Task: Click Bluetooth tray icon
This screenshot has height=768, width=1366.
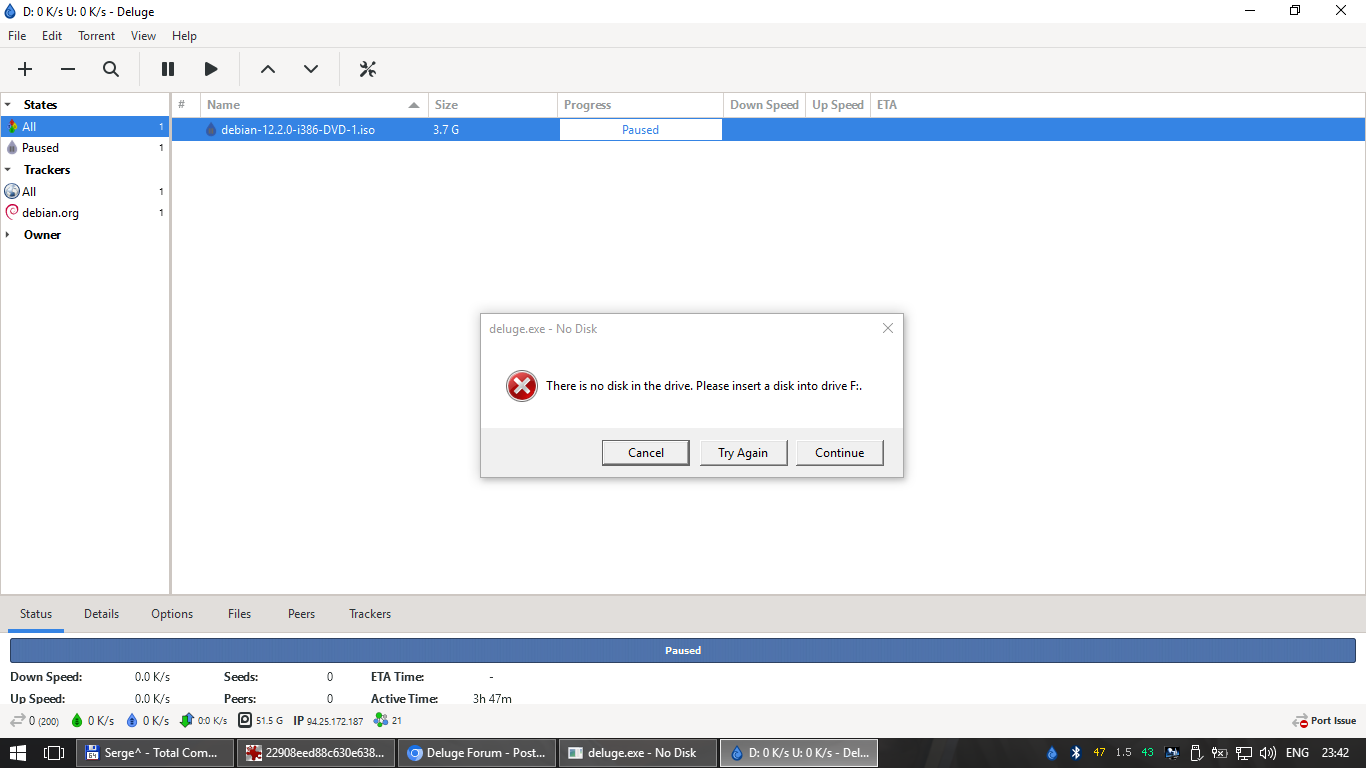Action: pos(1076,753)
